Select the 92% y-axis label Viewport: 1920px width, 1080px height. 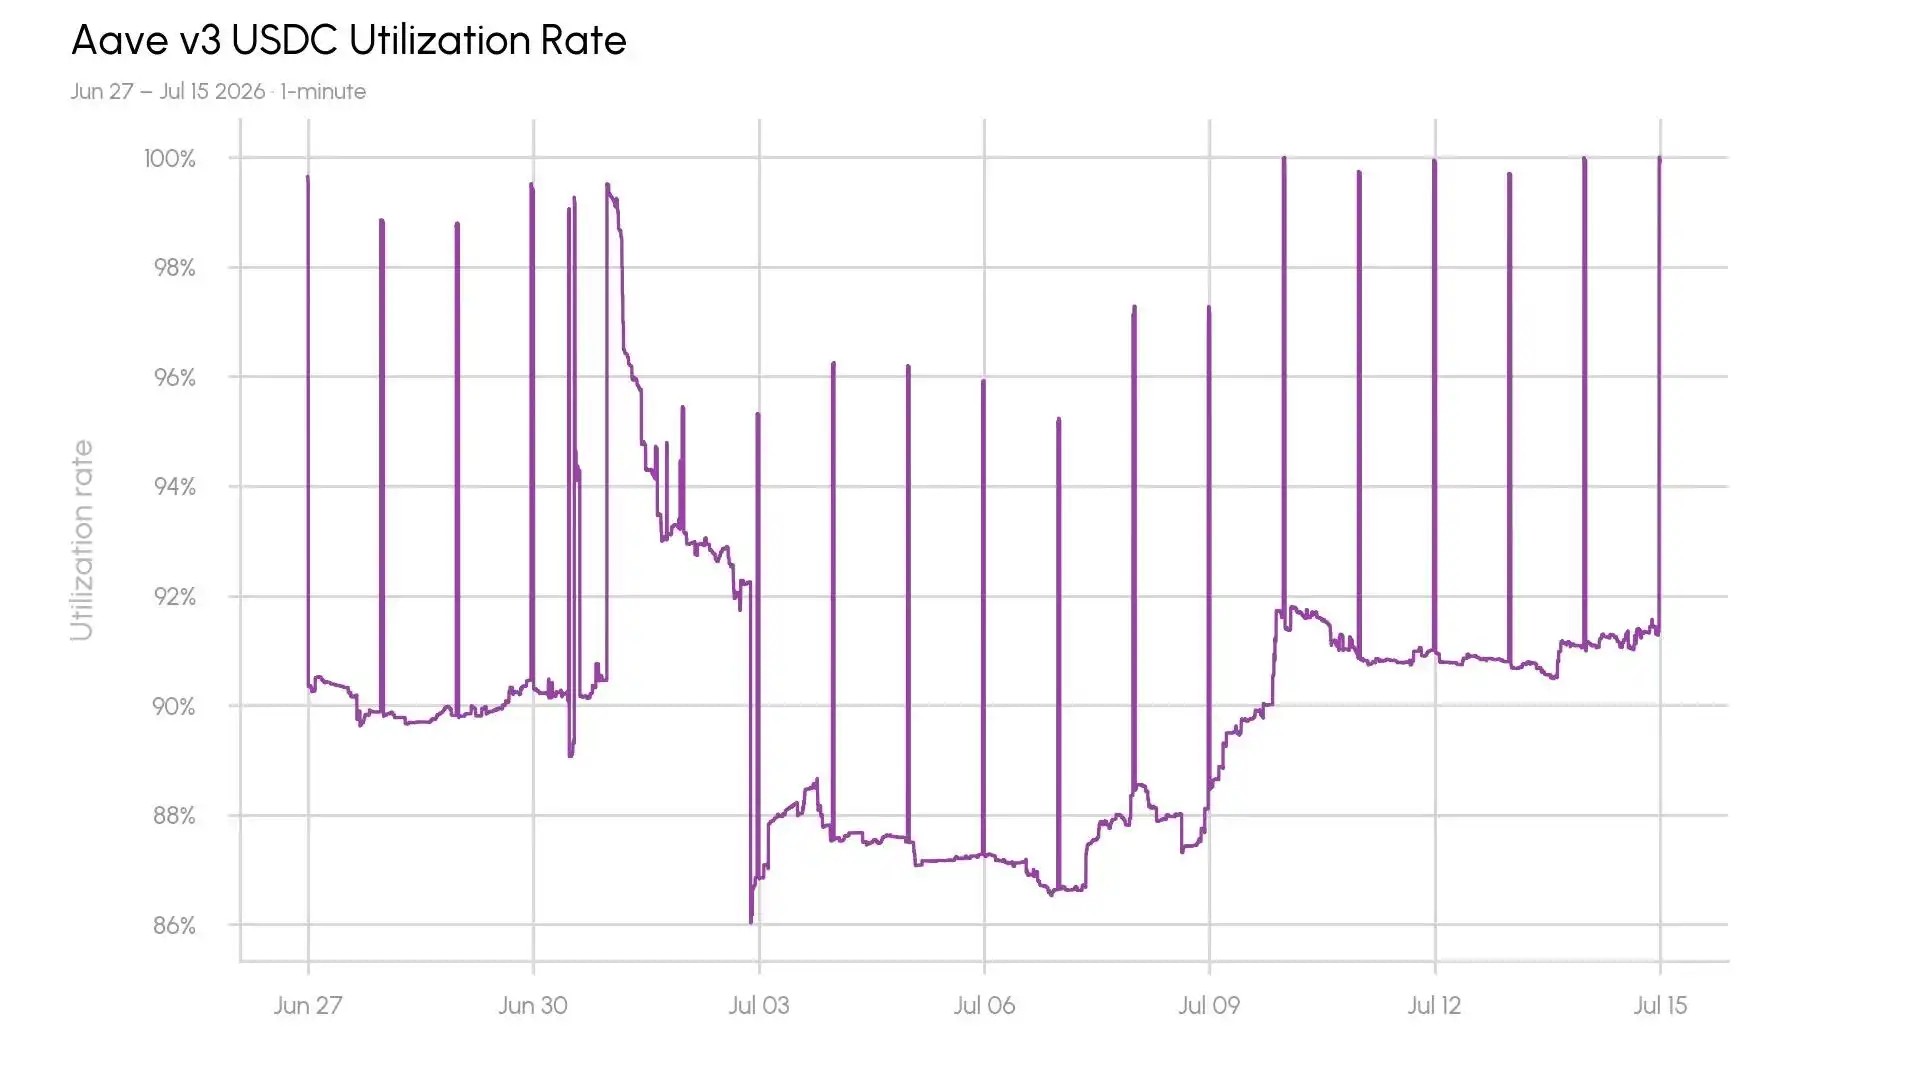pos(174,596)
